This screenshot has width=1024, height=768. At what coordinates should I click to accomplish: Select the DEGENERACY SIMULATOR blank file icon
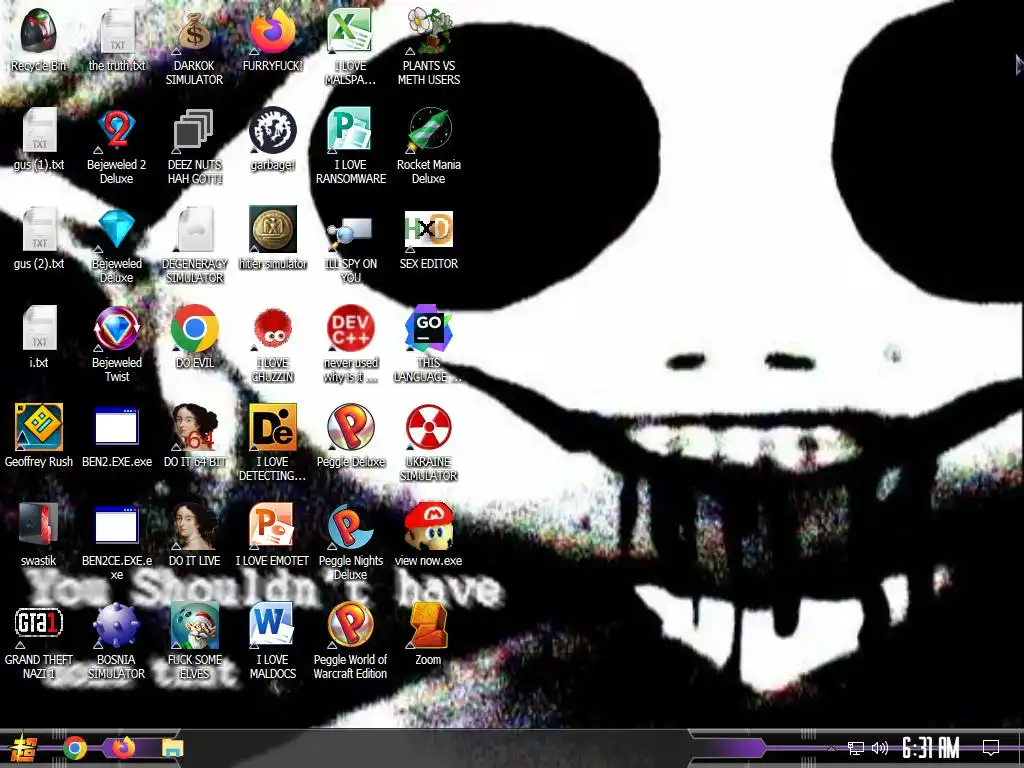(x=195, y=229)
